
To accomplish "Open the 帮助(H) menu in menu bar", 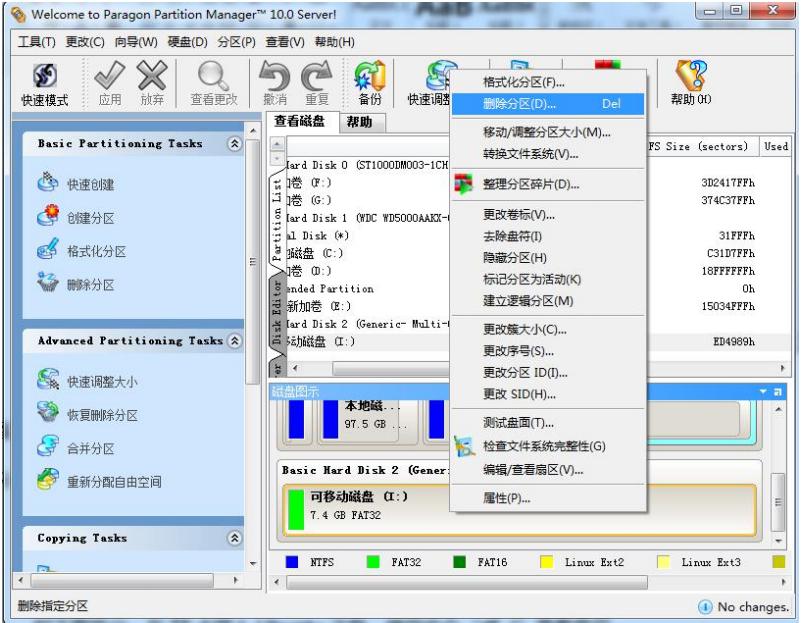I will [335, 42].
